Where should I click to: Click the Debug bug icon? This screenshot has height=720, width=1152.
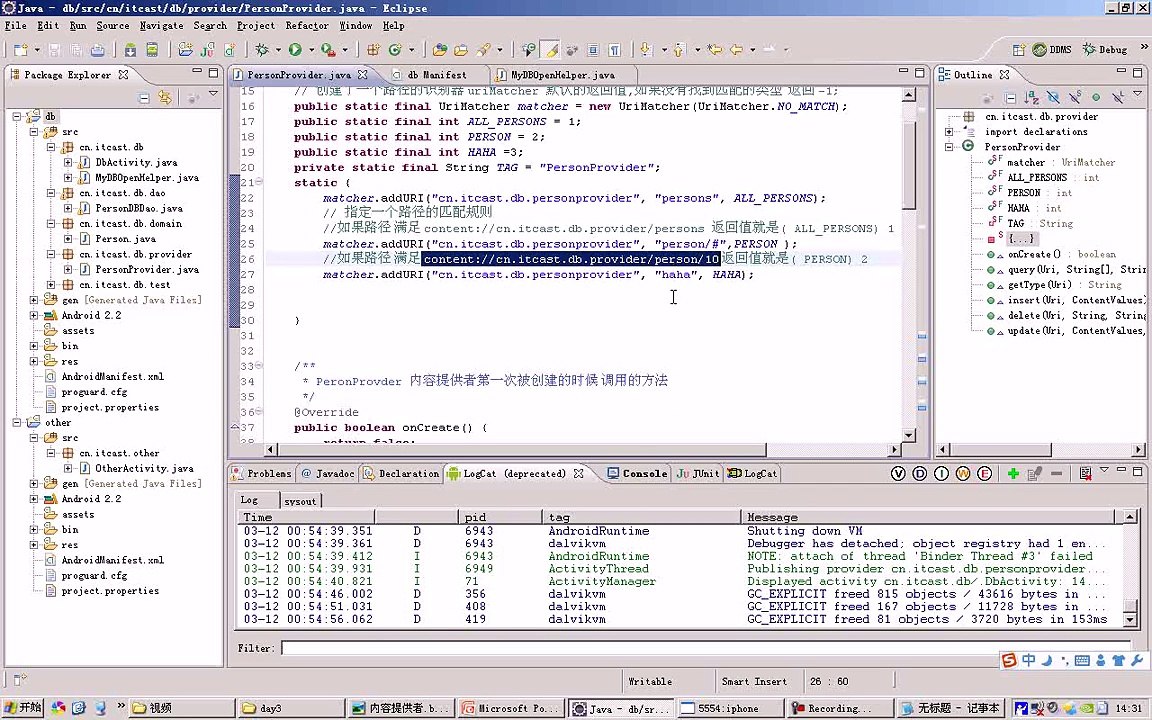click(262, 50)
